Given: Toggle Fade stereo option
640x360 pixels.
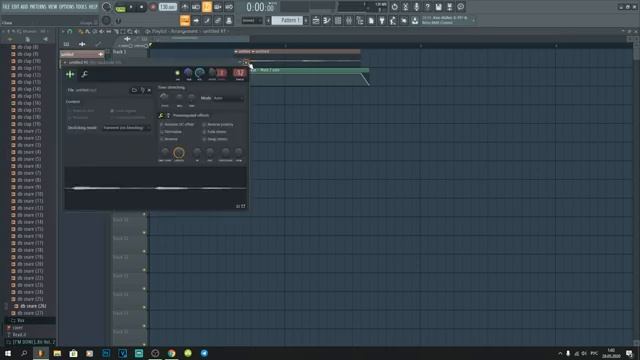Looking at the screenshot, I should pyautogui.click(x=215, y=132).
